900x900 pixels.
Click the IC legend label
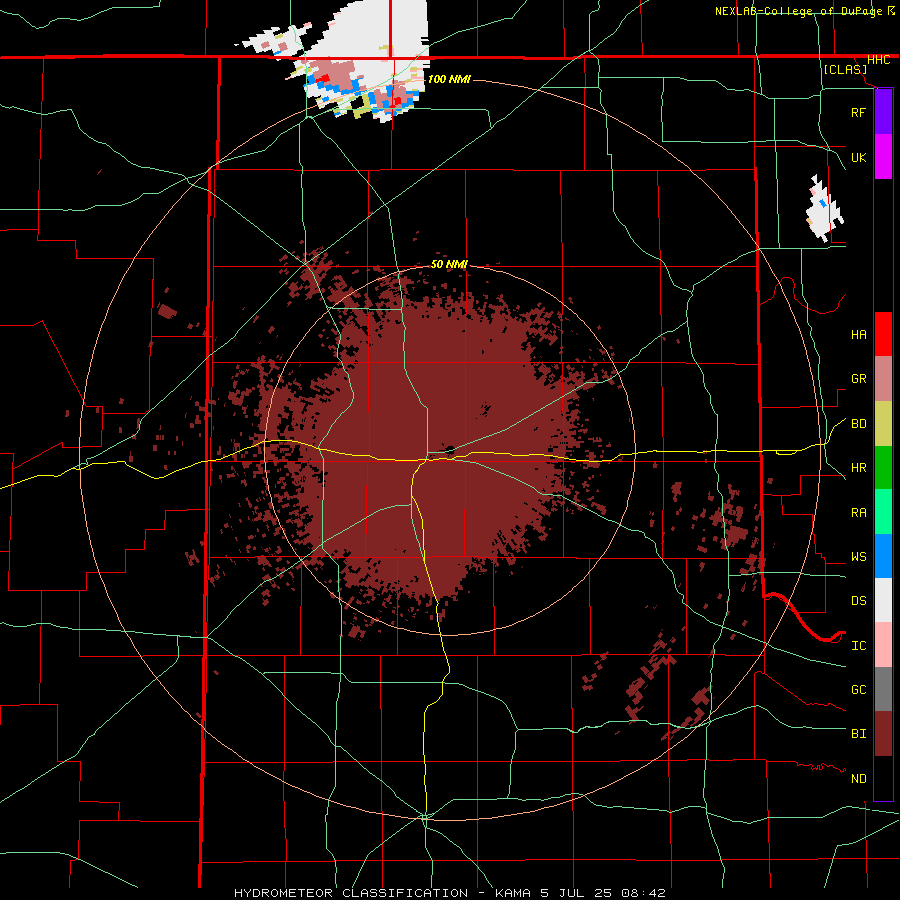coord(858,646)
